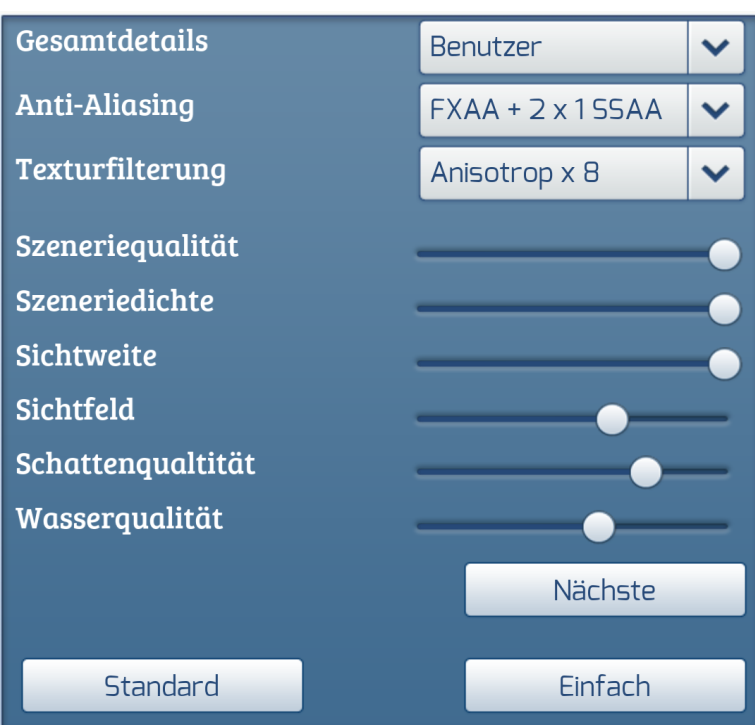Viewport: 755px width, 725px height.
Task: Open the Gesamtdetails dropdown arrow
Action: (717, 48)
